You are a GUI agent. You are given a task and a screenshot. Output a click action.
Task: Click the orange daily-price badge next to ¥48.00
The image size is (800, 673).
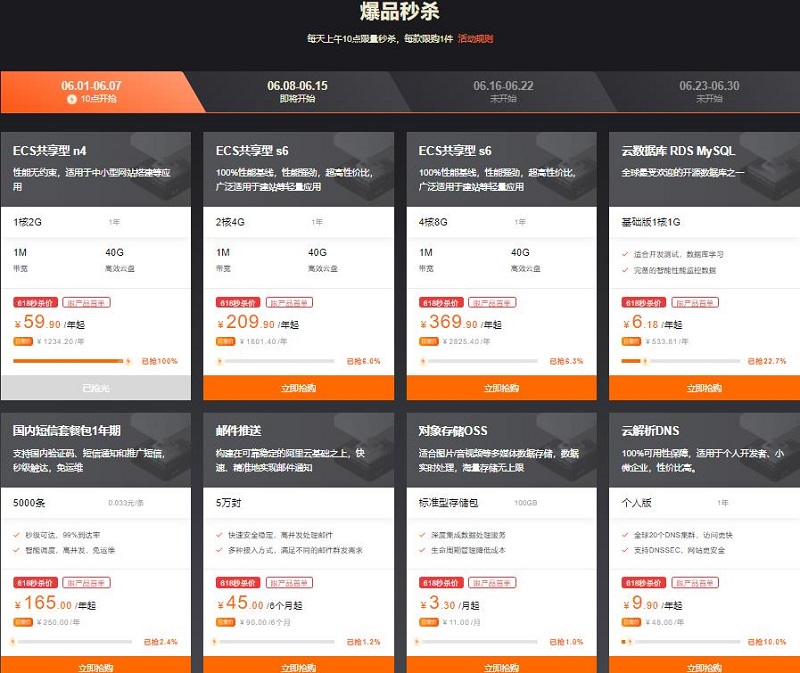tap(631, 622)
